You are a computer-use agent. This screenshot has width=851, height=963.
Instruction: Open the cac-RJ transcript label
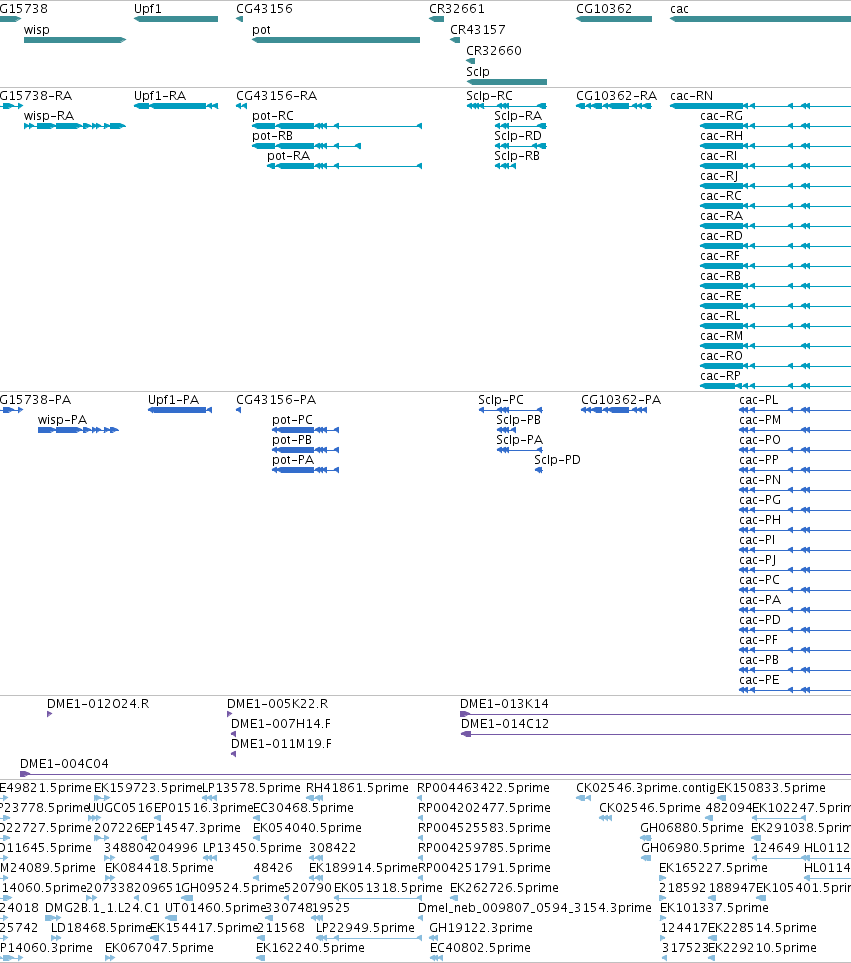tap(719, 176)
